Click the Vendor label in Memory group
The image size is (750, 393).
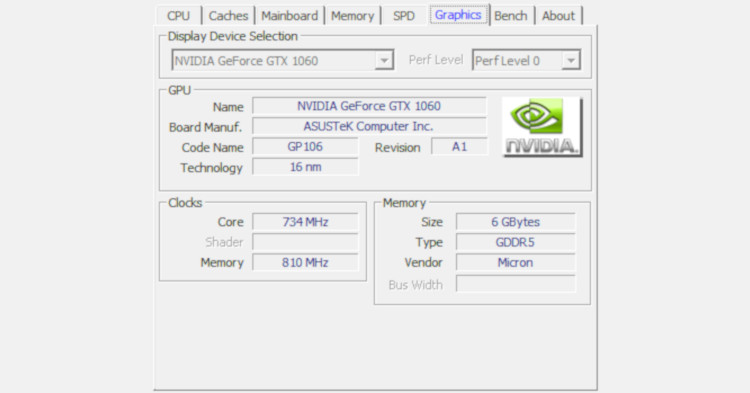pyautogui.click(x=423, y=262)
